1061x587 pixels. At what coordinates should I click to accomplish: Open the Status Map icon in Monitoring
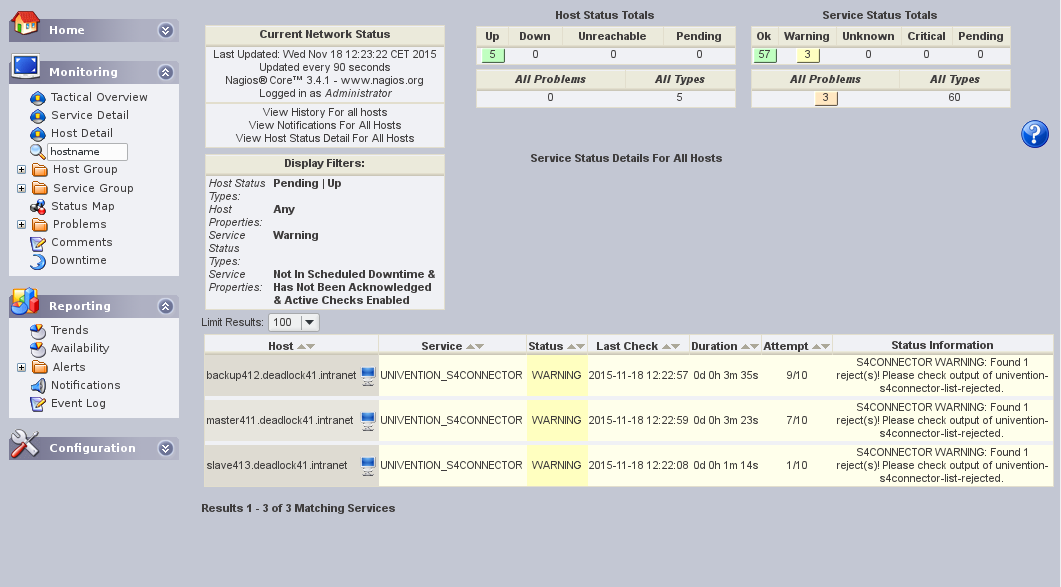[37, 207]
